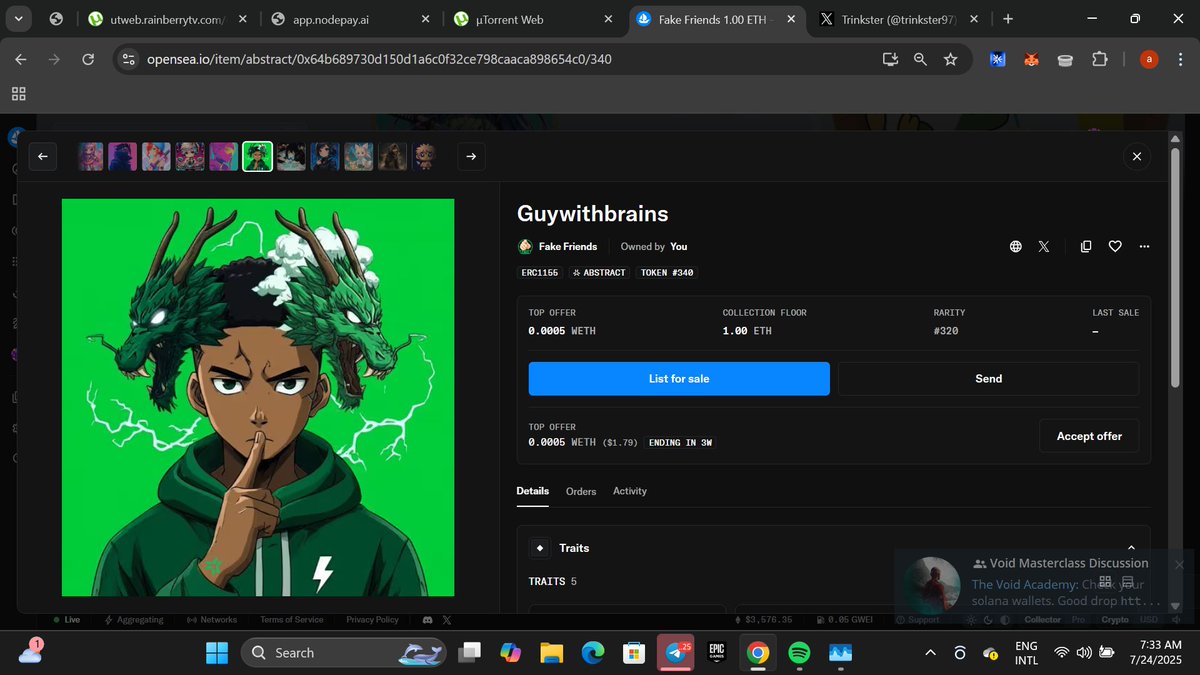The width and height of the screenshot is (1200, 675).
Task: Select the last chibi character thumbnail
Action: [425, 156]
